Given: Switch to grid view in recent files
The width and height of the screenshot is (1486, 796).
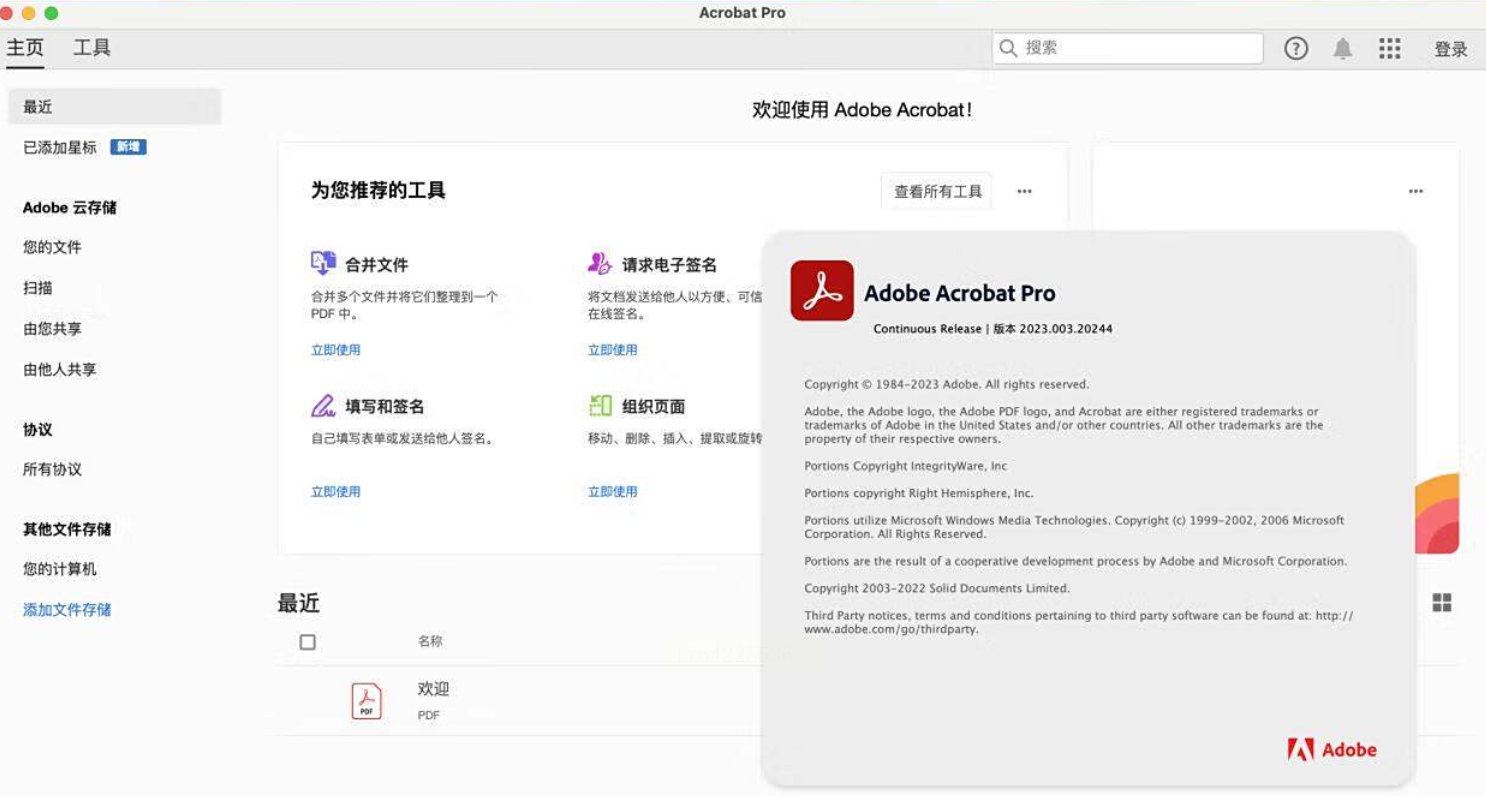Looking at the screenshot, I should 1441,602.
